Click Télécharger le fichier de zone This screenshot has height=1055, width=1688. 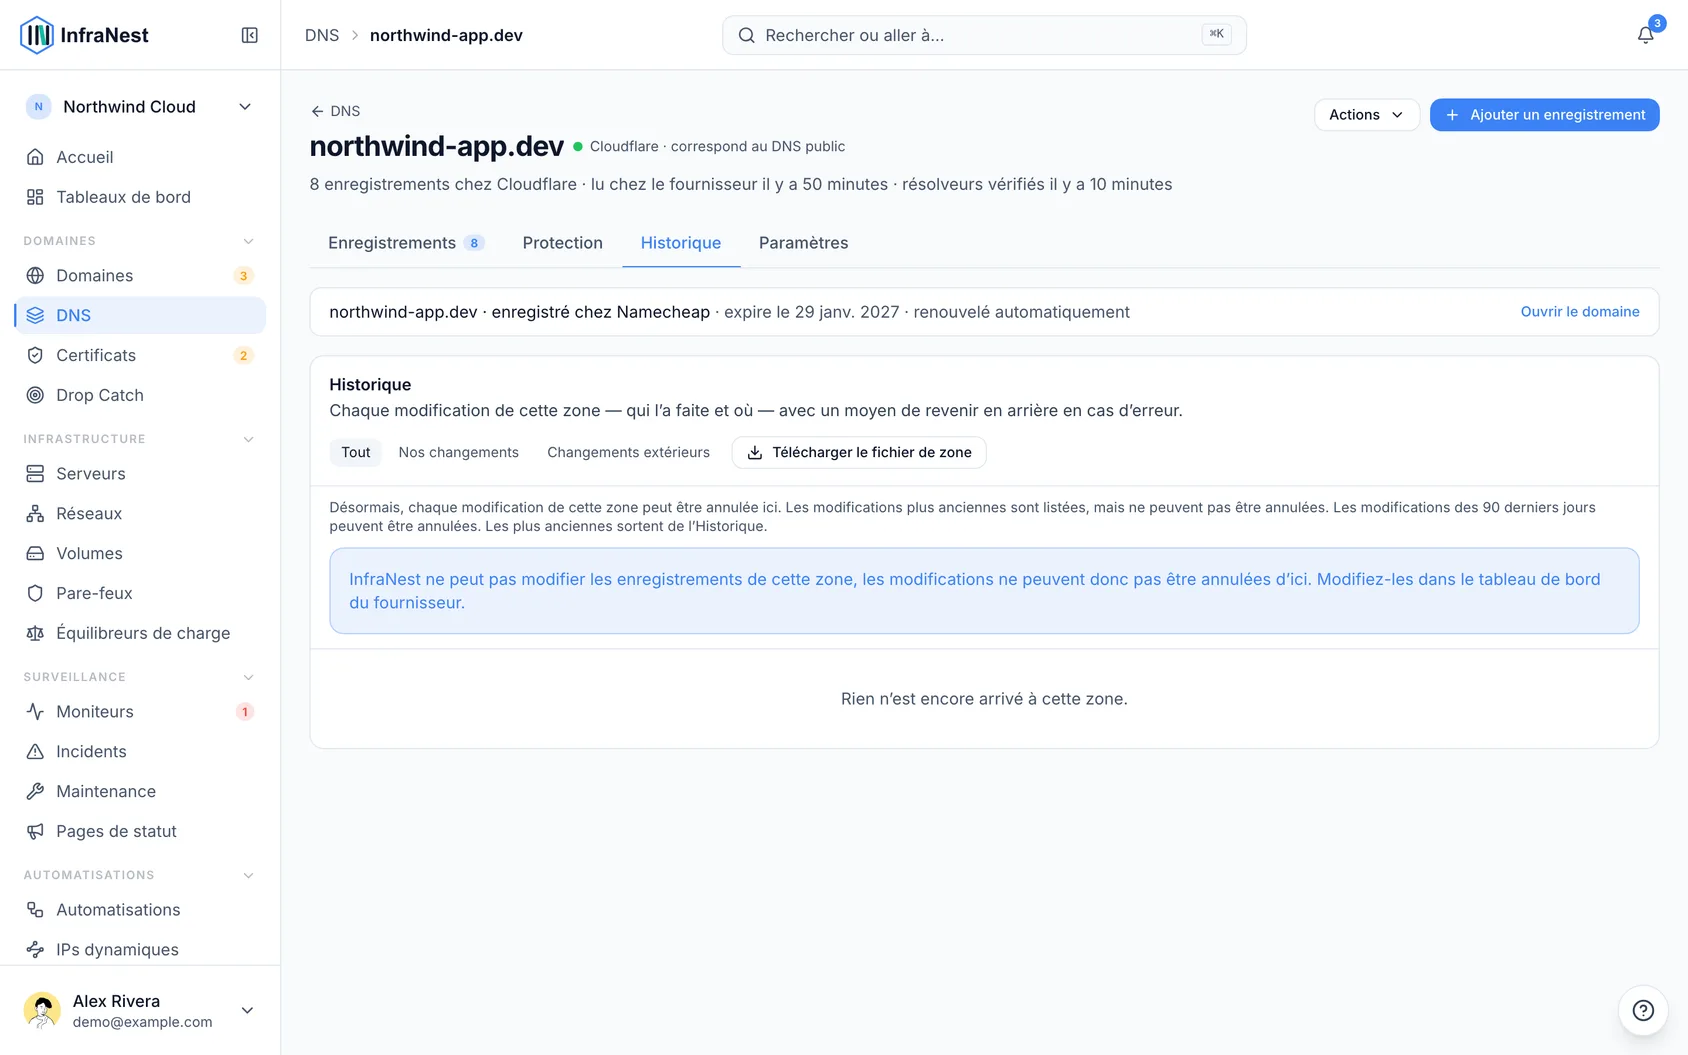click(859, 452)
